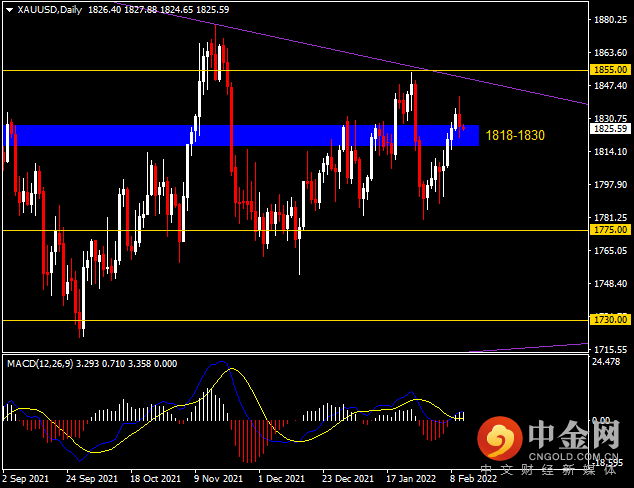The image size is (634, 488).
Task: Select the 1855.00 horizontal line price label
Action: (x=611, y=70)
